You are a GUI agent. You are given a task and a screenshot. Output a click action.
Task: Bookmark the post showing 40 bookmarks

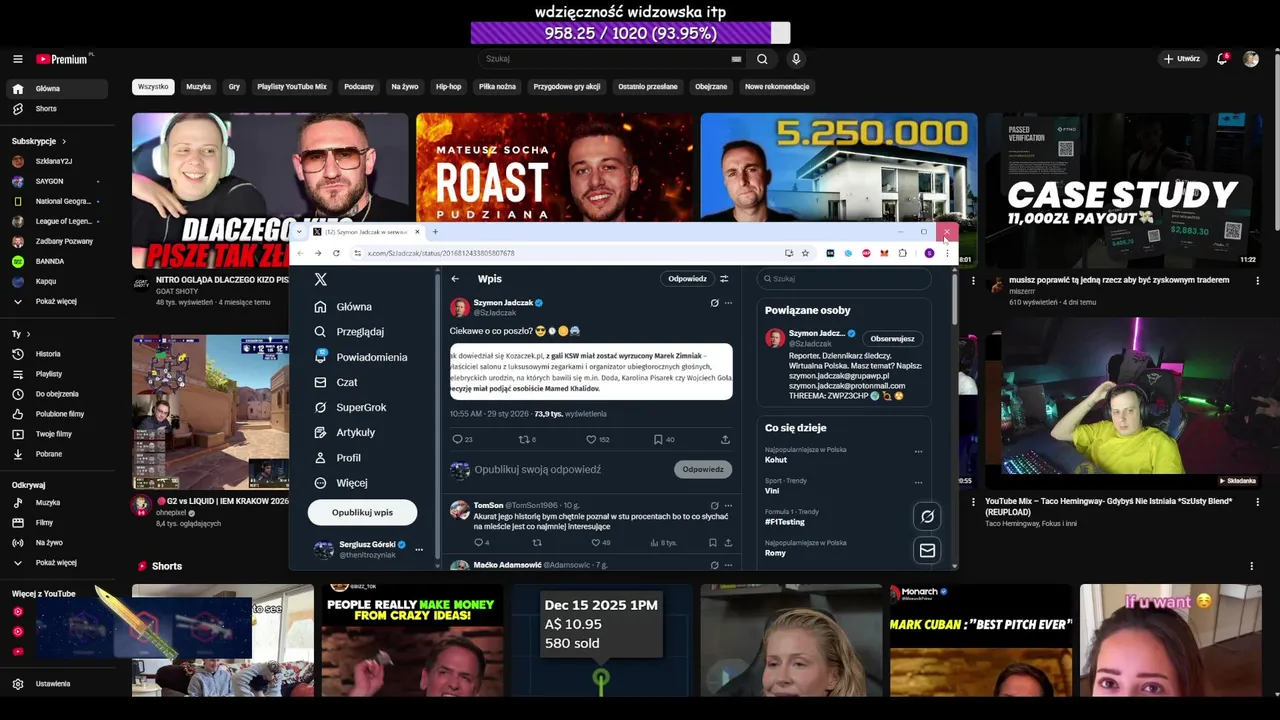[658, 439]
